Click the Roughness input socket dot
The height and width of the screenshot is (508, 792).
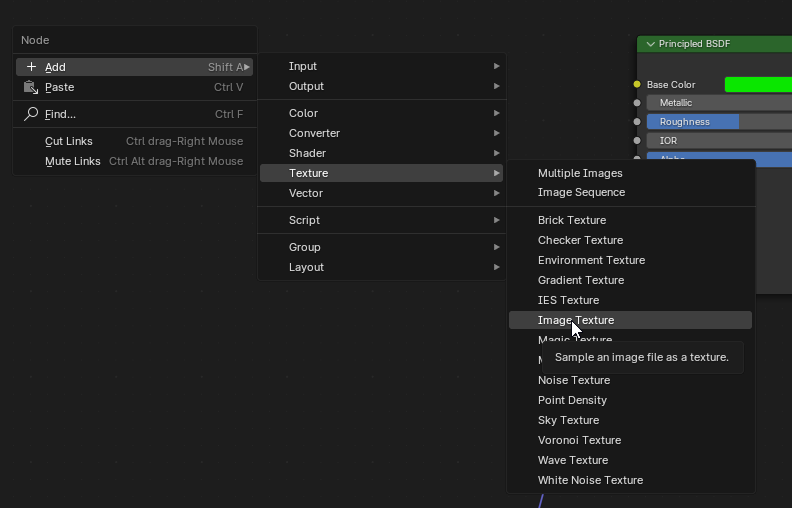(637, 122)
